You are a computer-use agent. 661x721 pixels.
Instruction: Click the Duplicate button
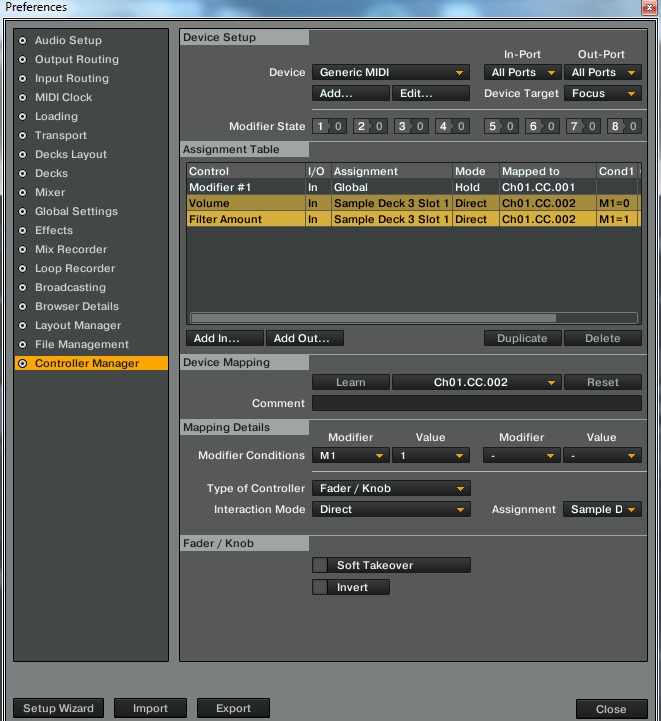tap(523, 338)
